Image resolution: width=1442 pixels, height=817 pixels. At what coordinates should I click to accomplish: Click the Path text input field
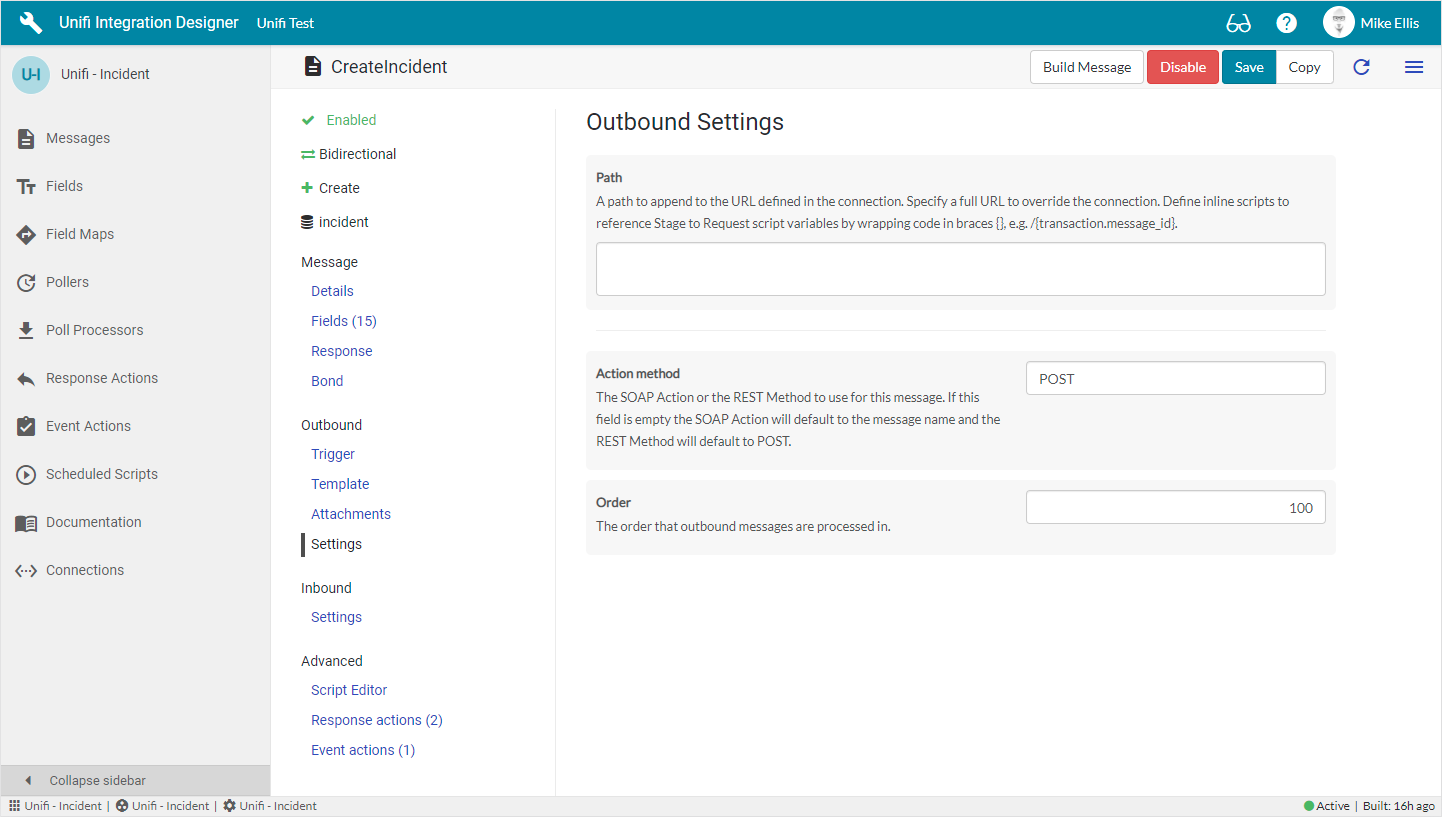[960, 269]
